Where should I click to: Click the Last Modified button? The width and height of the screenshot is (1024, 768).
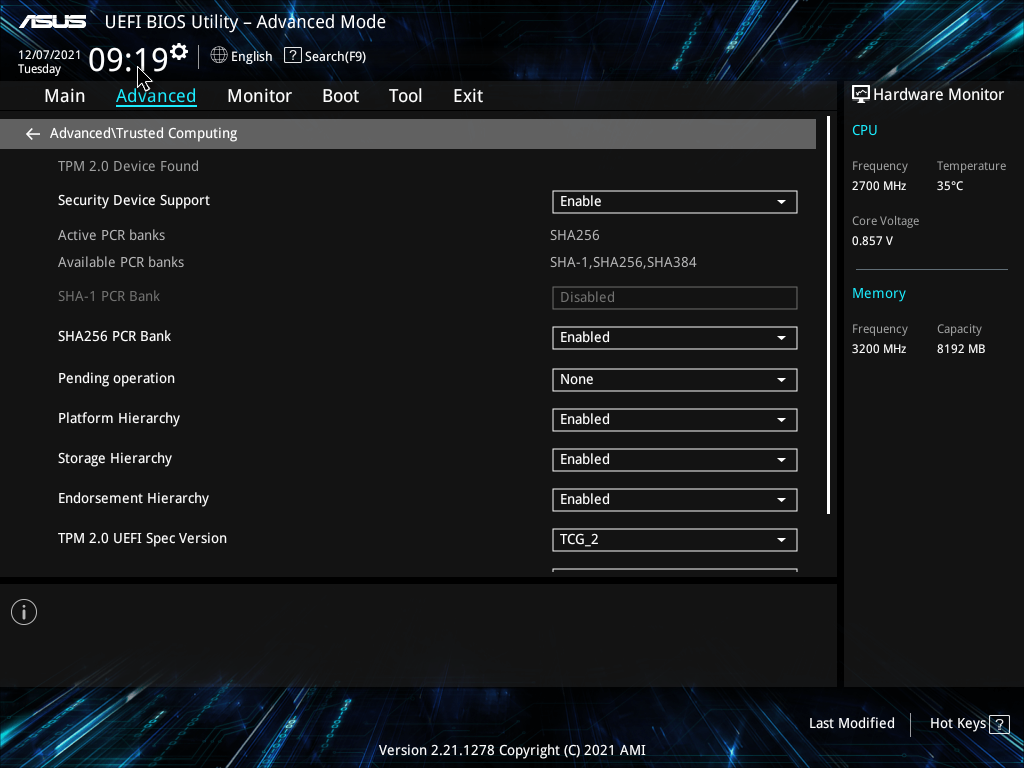click(851, 724)
